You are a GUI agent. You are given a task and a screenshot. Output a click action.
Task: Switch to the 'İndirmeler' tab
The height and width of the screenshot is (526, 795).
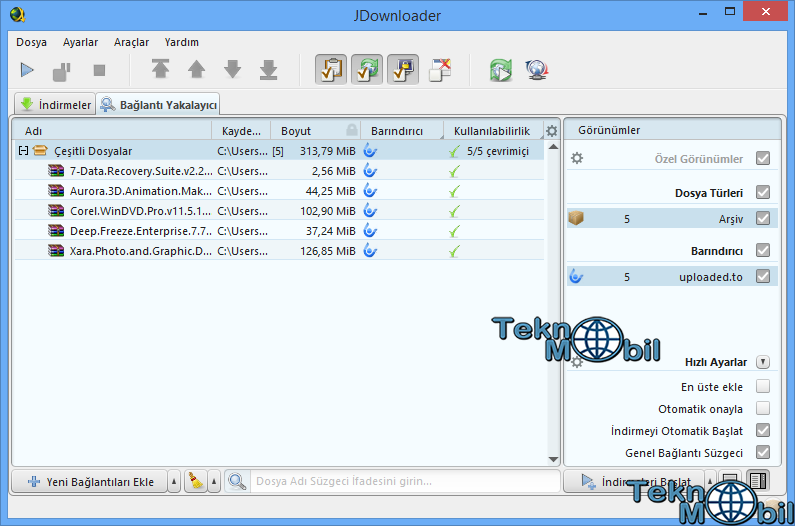55,104
